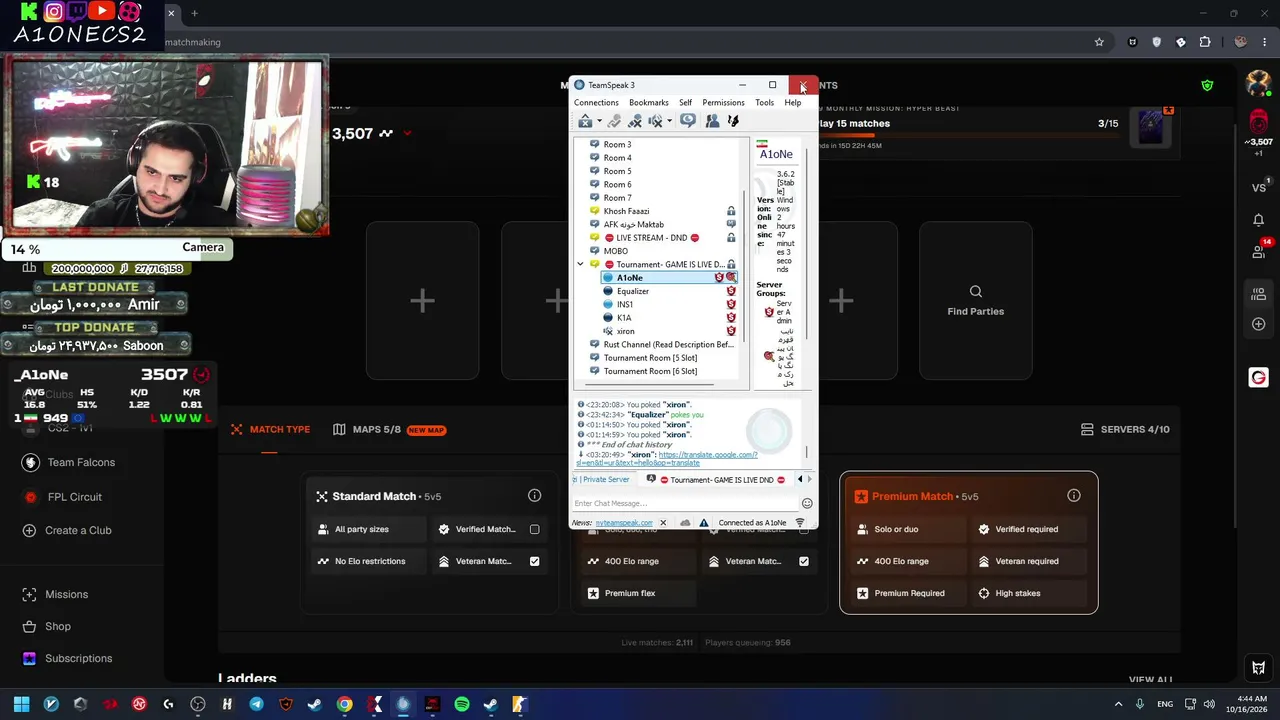The height and width of the screenshot is (720, 1280).
Task: Dismiss the TeamSpeak news bar with X
Action: [x=662, y=523]
